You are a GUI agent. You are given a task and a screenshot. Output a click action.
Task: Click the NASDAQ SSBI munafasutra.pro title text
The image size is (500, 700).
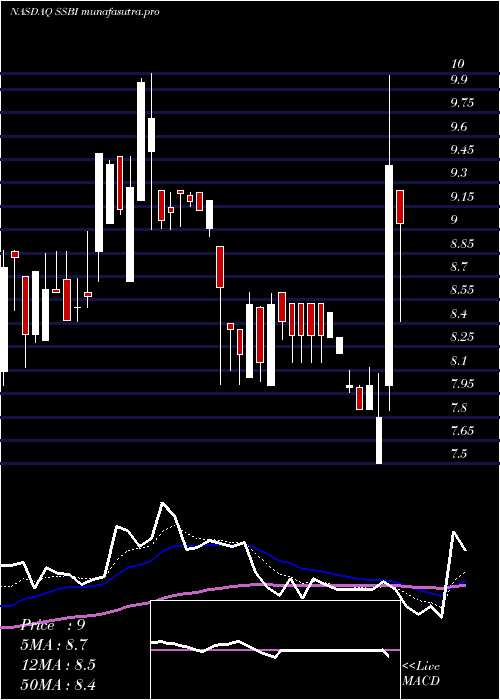tap(85, 12)
